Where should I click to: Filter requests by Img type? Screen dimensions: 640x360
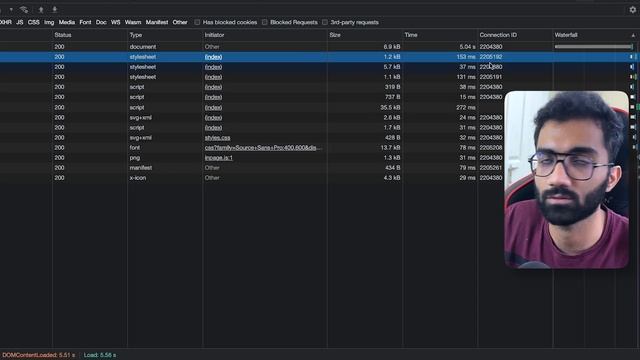[x=49, y=22]
